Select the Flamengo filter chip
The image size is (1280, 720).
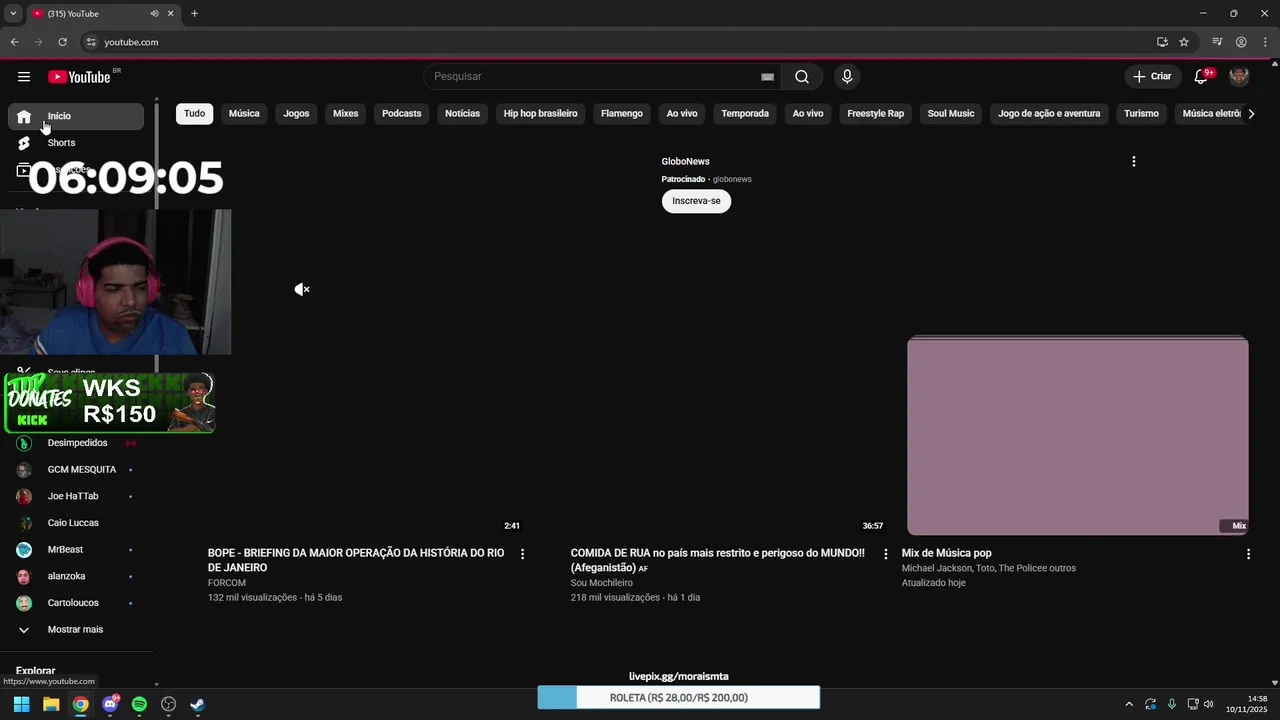tap(622, 114)
